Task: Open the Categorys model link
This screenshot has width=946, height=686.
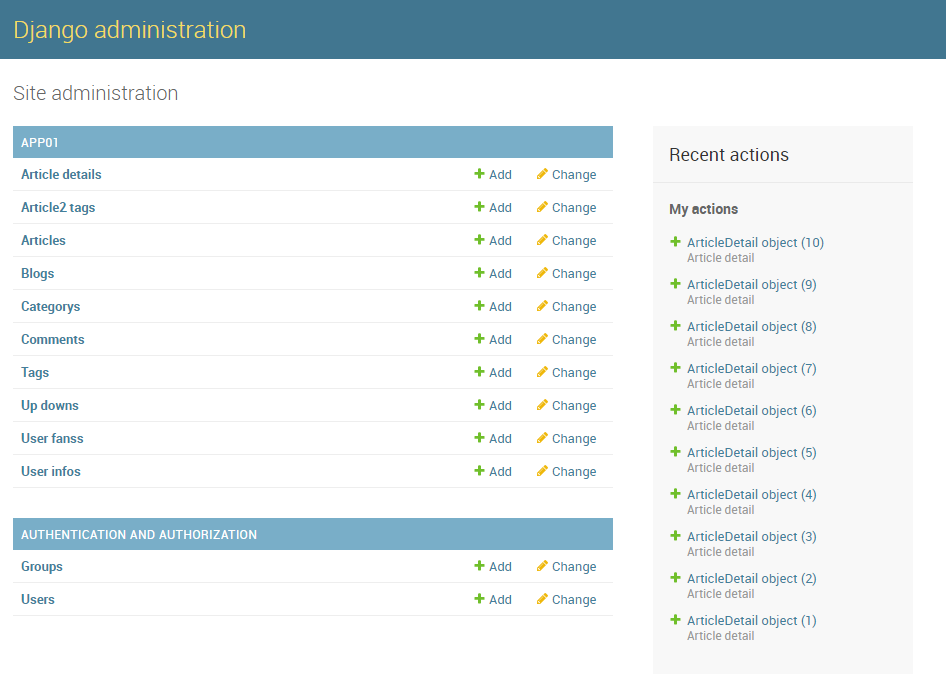Action: pos(51,306)
